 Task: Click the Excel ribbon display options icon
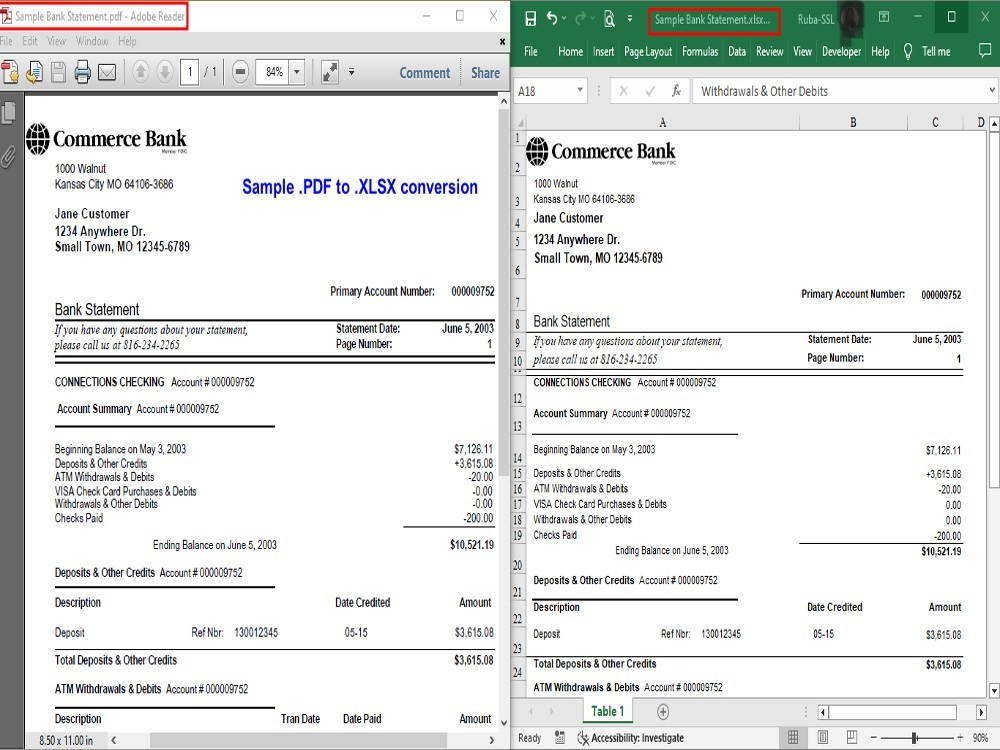coord(884,17)
